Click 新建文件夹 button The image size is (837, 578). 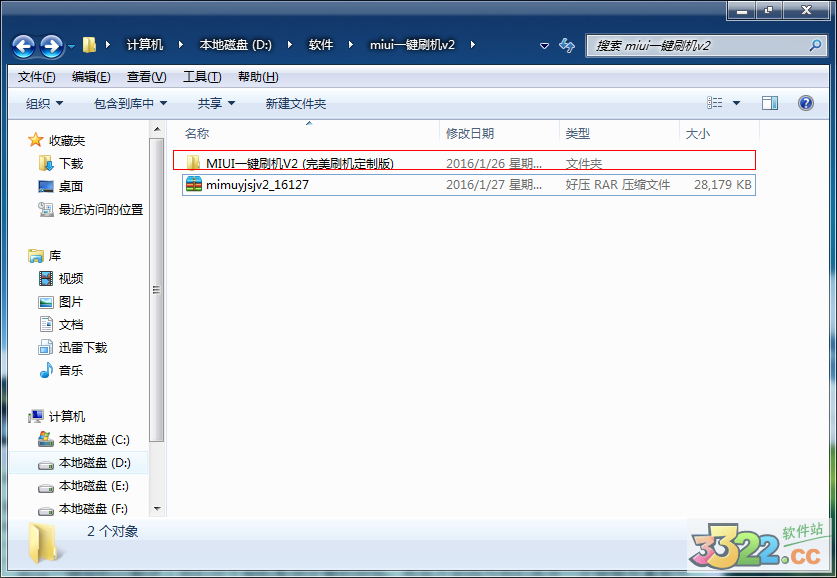(x=296, y=104)
